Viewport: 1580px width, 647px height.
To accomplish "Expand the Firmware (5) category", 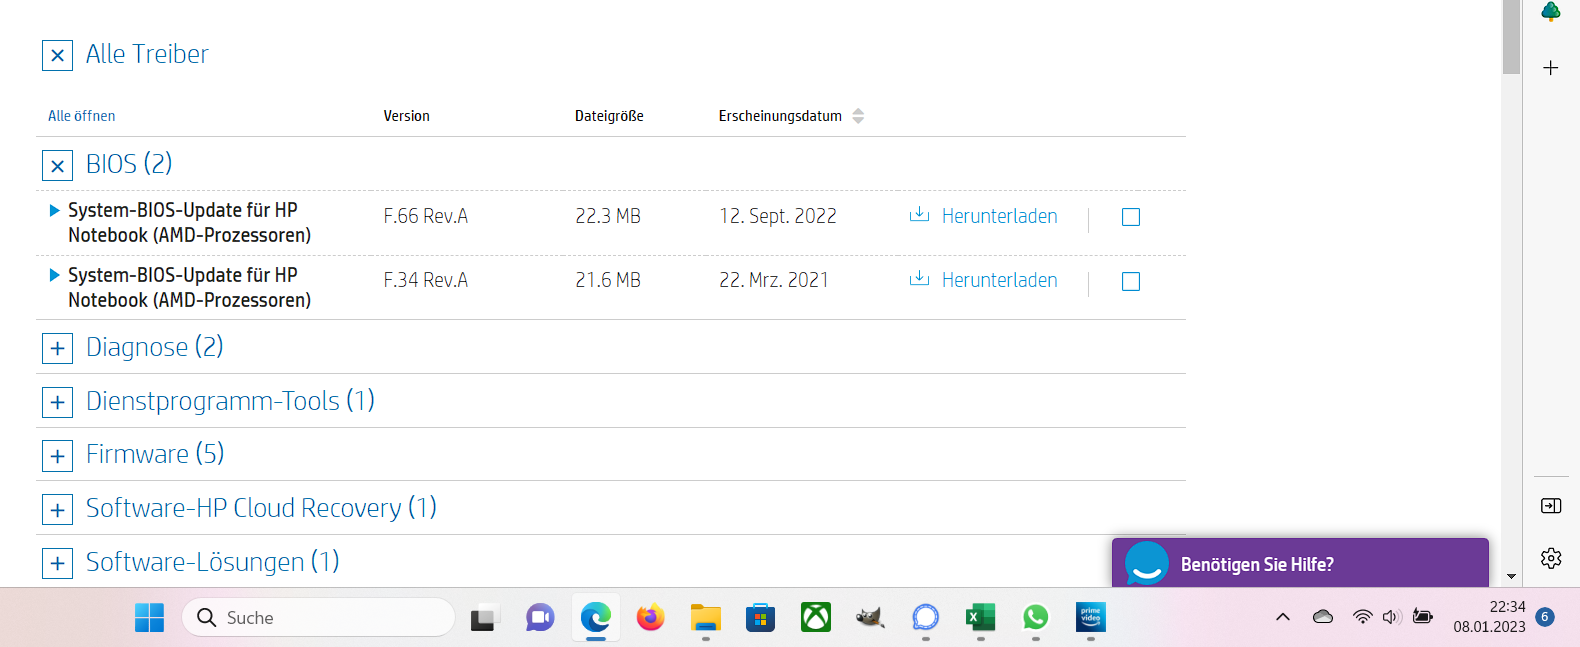I will [x=57, y=456].
